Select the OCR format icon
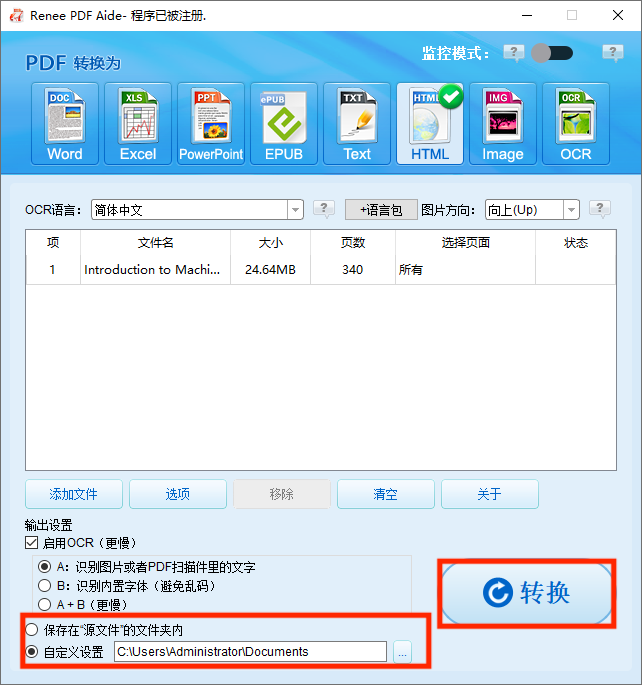Image resolution: width=642 pixels, height=685 pixels. point(576,124)
